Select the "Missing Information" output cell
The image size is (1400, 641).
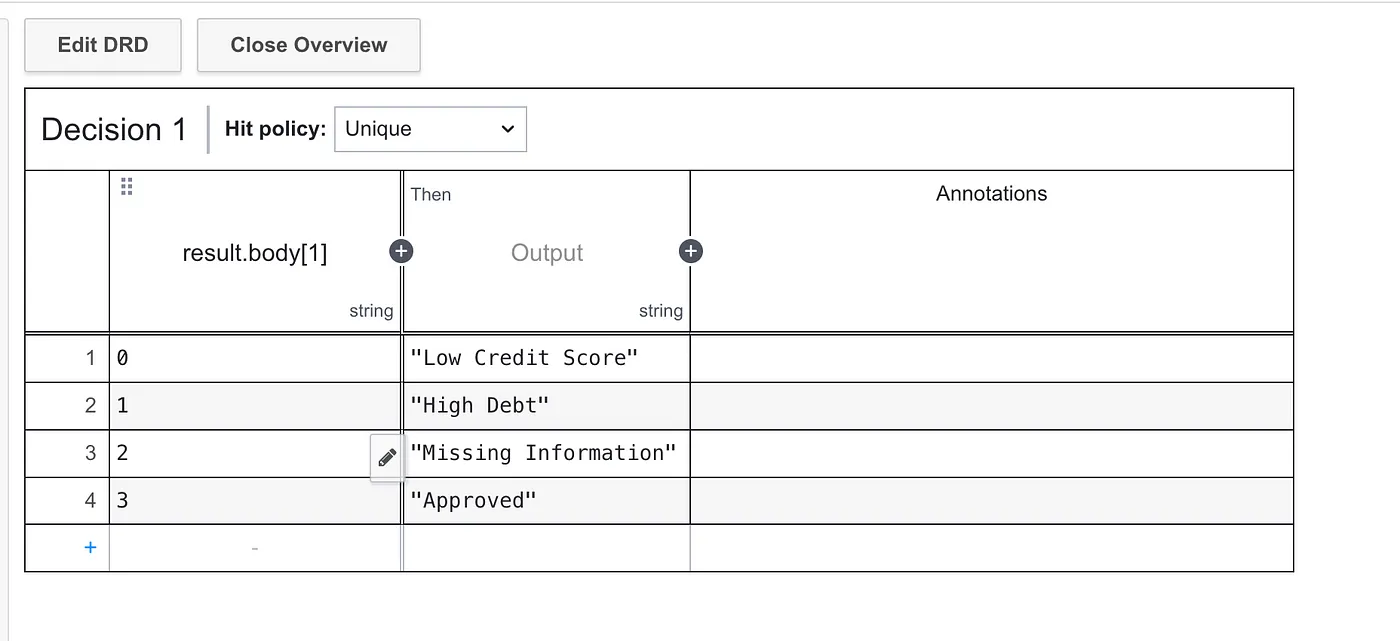click(546, 453)
